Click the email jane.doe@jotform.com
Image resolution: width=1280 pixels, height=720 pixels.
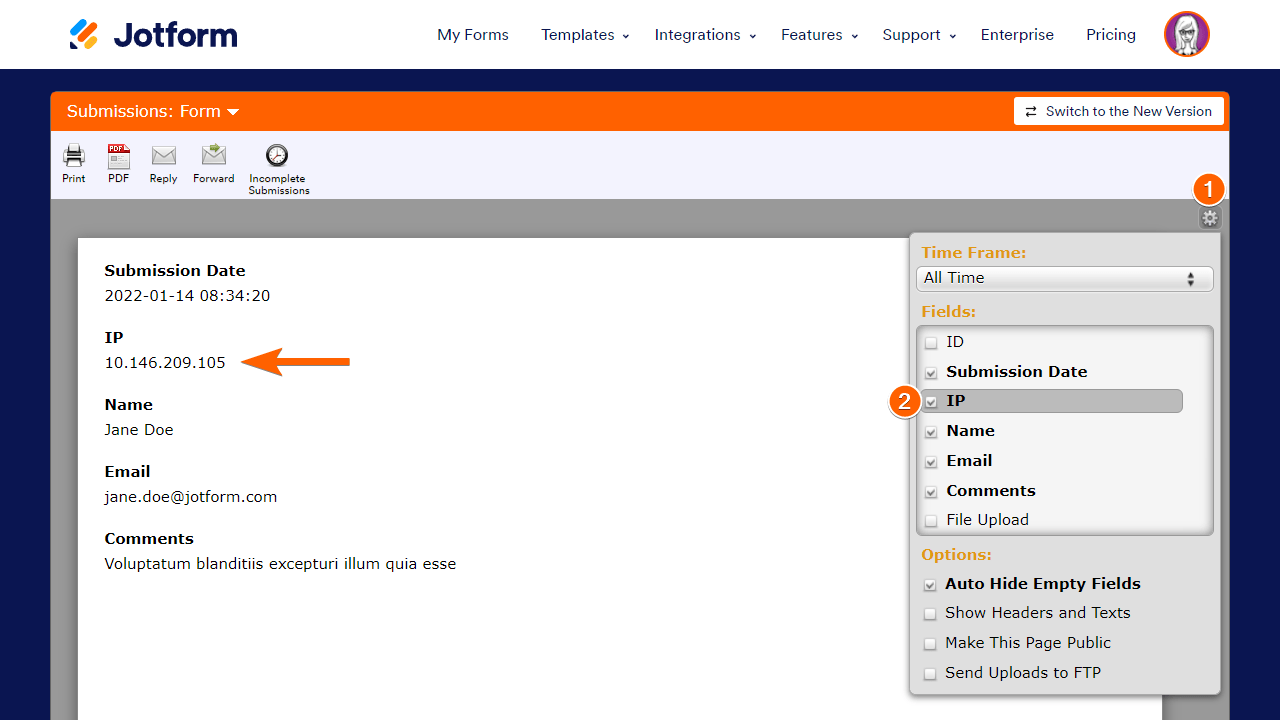point(191,497)
